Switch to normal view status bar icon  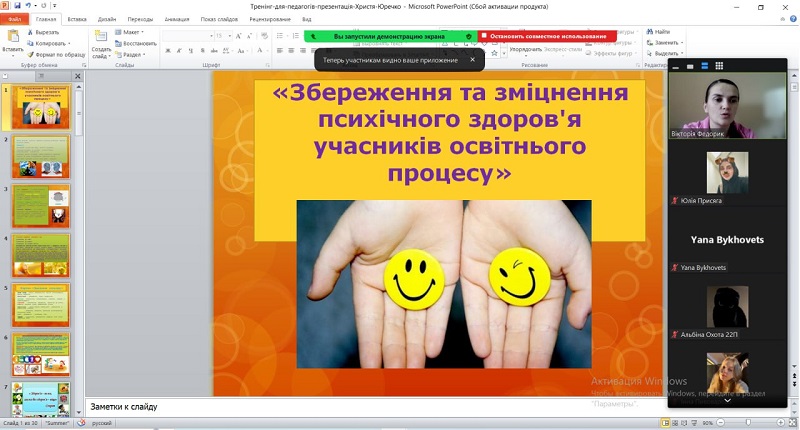[x=665, y=423]
